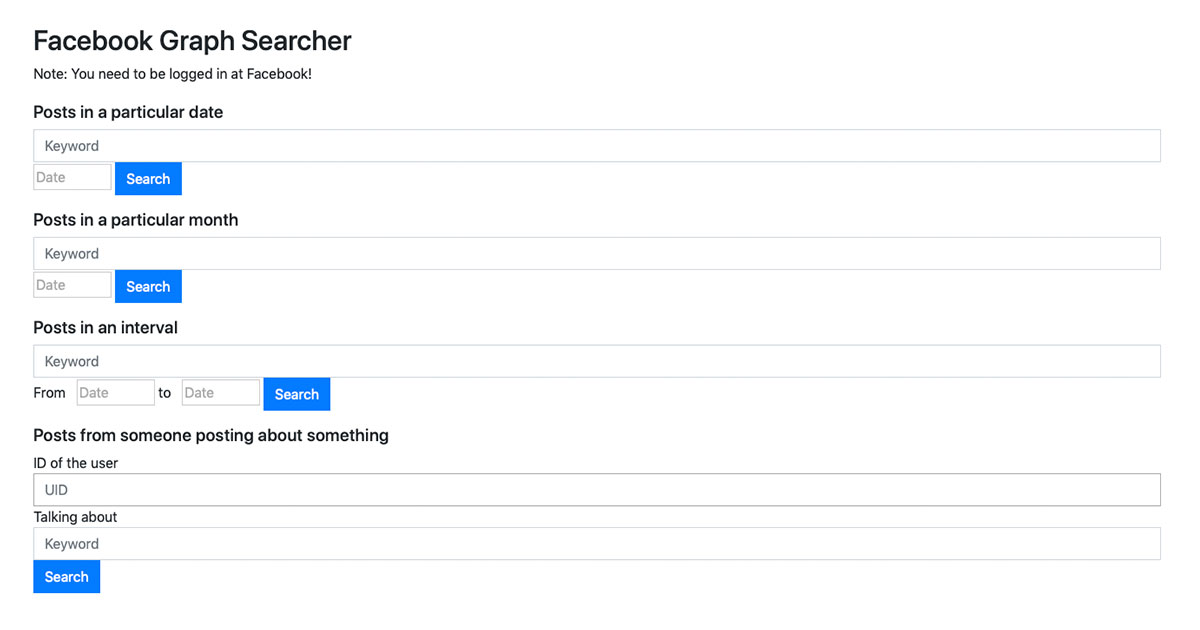Click the 'Talking about' label

pos(75,517)
